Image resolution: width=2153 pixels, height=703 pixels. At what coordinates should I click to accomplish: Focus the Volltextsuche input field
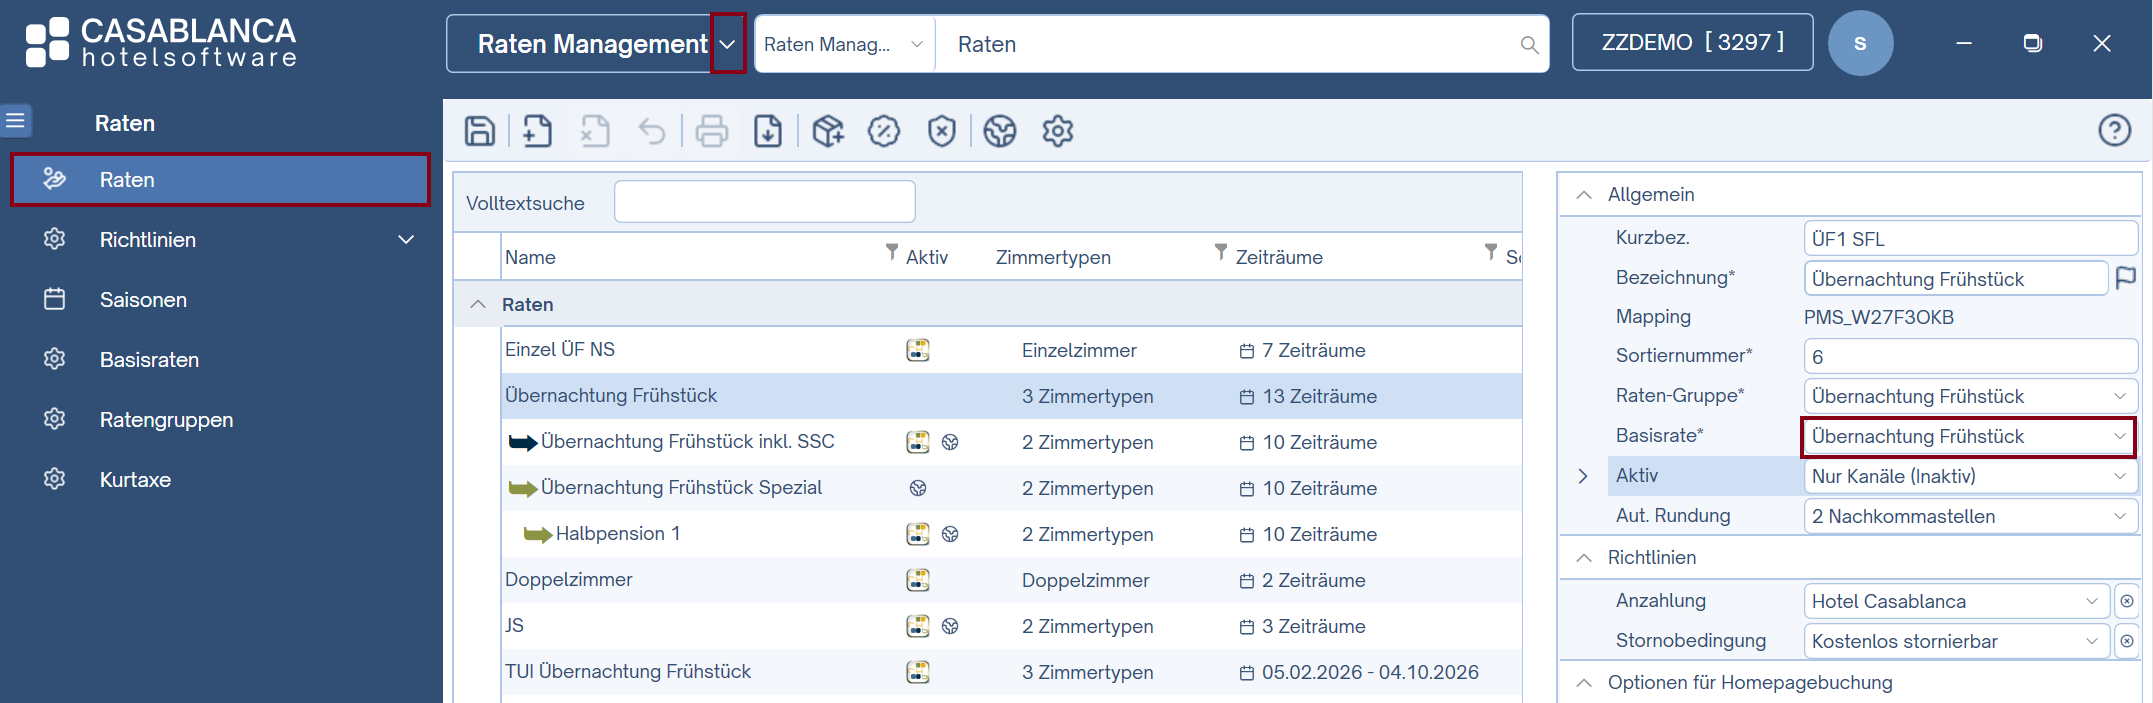point(765,202)
